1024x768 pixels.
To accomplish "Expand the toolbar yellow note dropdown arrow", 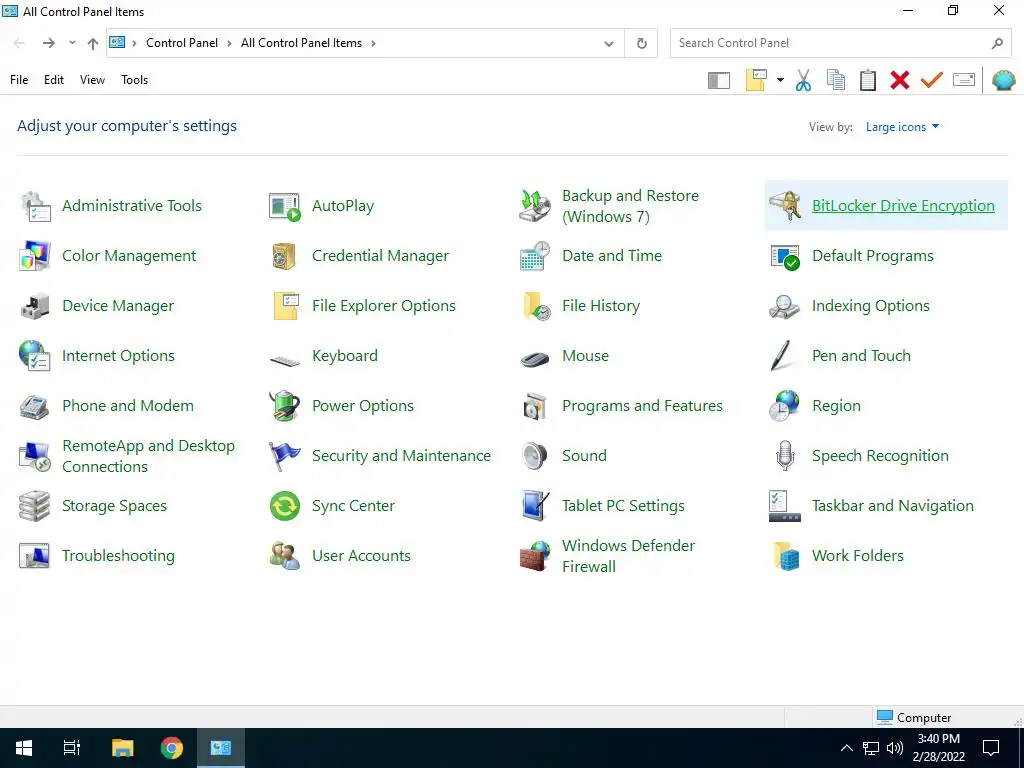I will click(x=780, y=80).
